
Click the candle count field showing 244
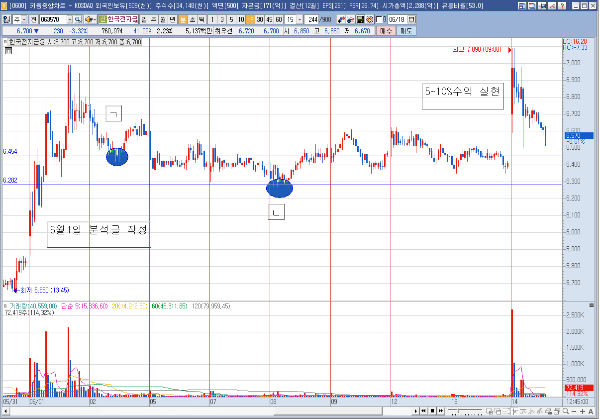click(311, 20)
